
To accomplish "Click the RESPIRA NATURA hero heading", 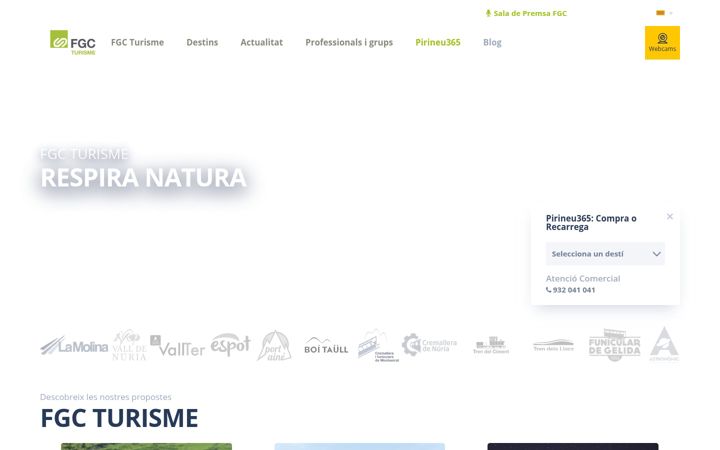I will pyautogui.click(x=143, y=178).
